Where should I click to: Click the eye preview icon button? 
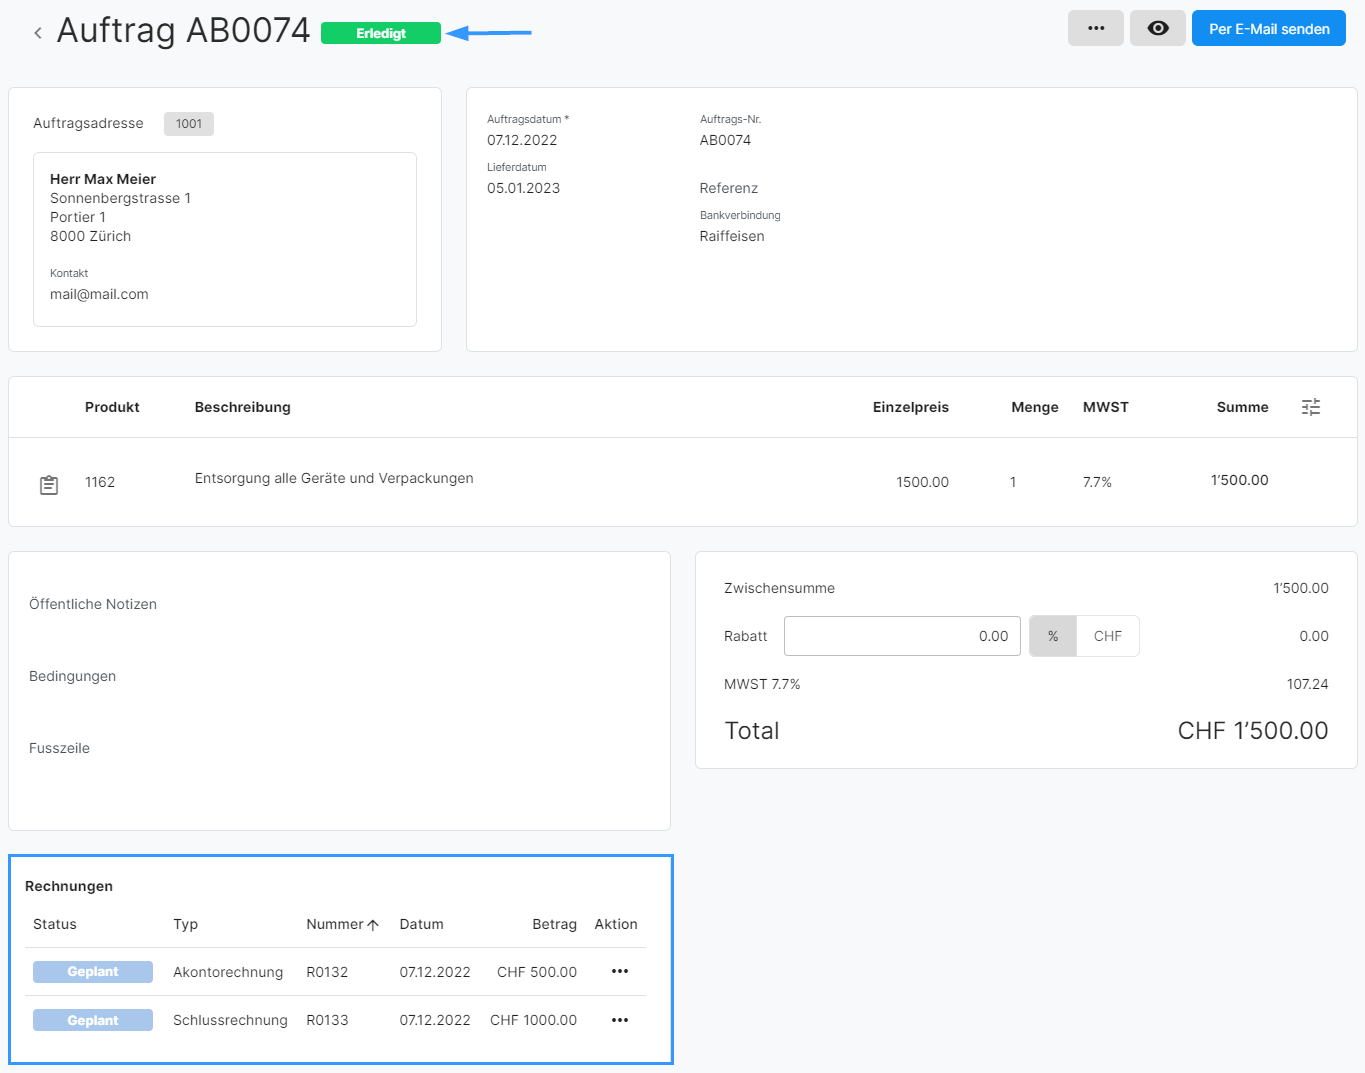pyautogui.click(x=1157, y=29)
